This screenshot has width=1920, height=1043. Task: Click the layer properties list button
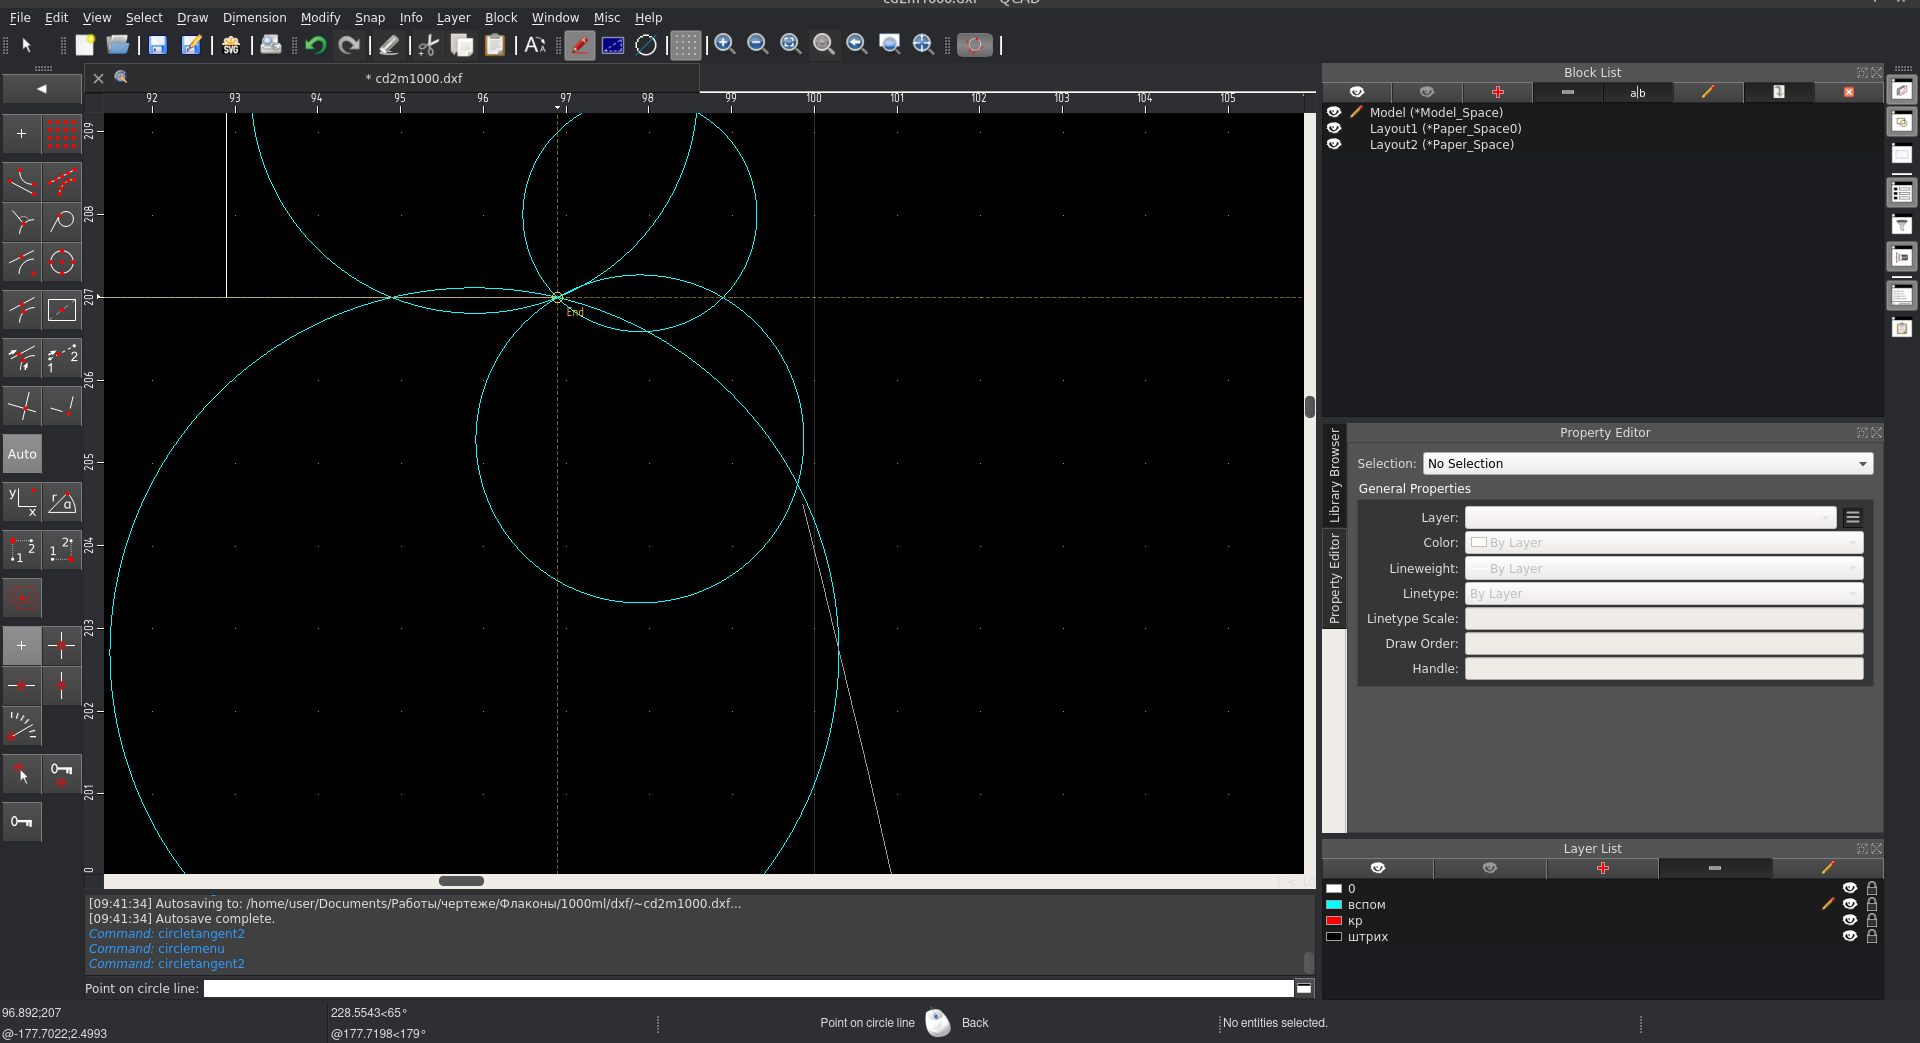(1852, 517)
